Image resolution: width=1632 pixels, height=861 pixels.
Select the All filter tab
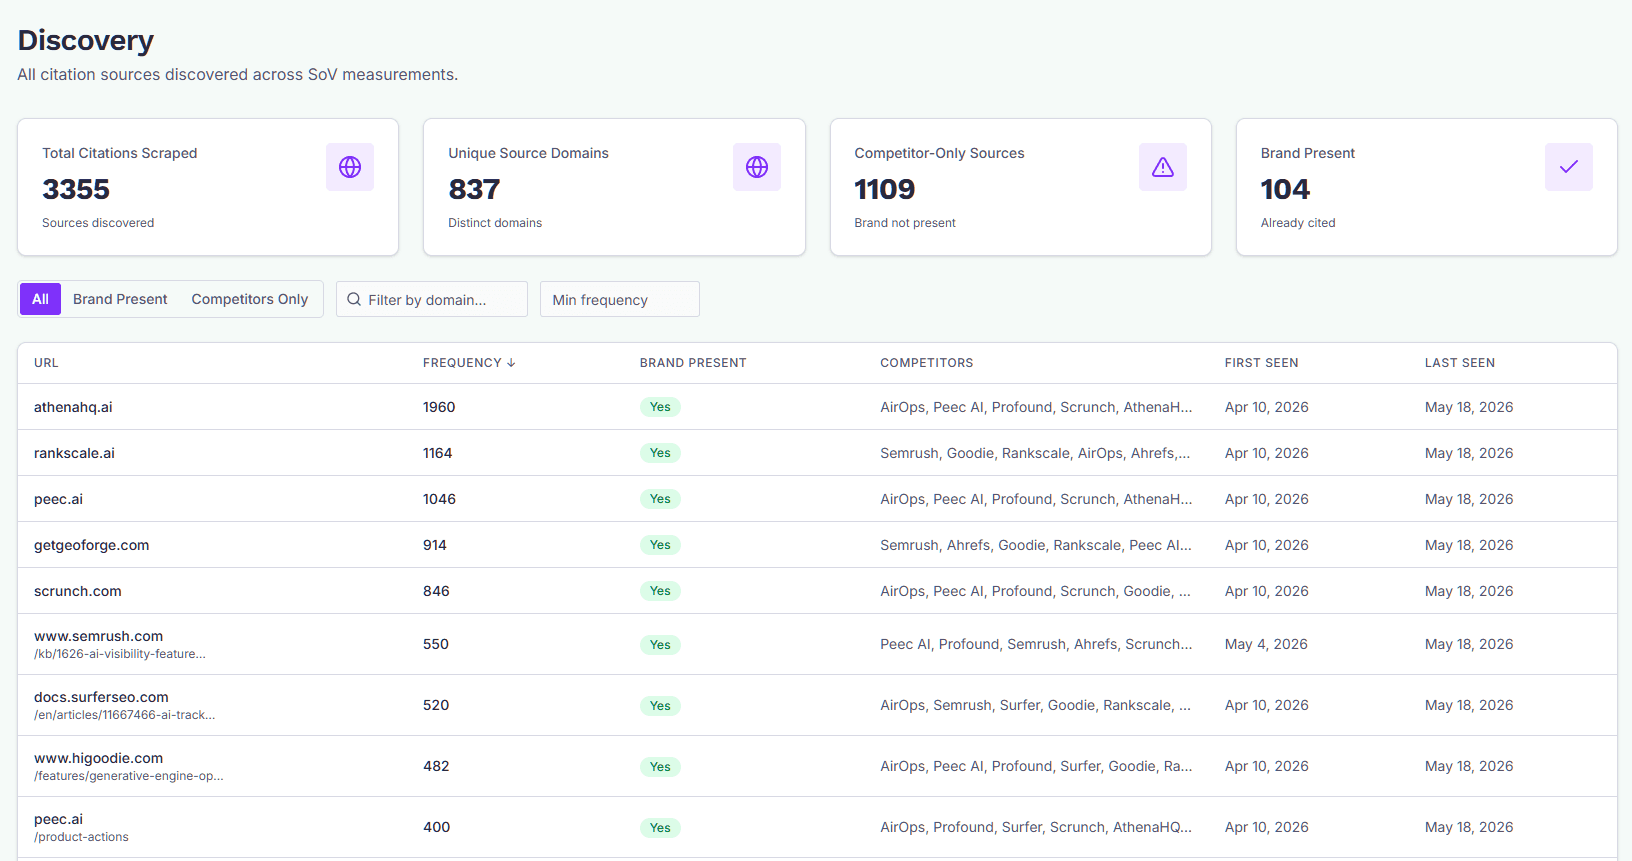(40, 299)
